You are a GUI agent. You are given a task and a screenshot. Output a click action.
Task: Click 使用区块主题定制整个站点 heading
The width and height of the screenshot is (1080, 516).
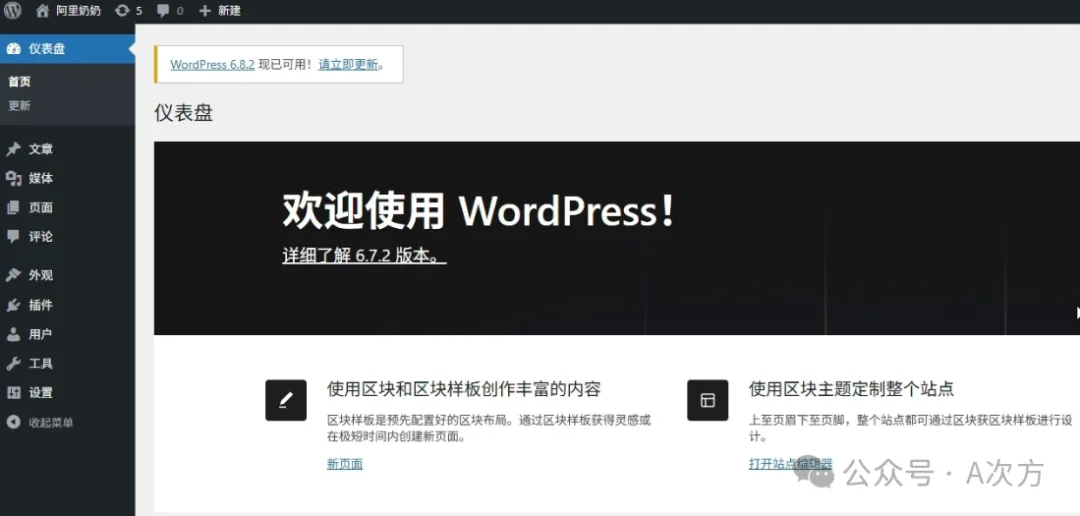tap(851, 389)
